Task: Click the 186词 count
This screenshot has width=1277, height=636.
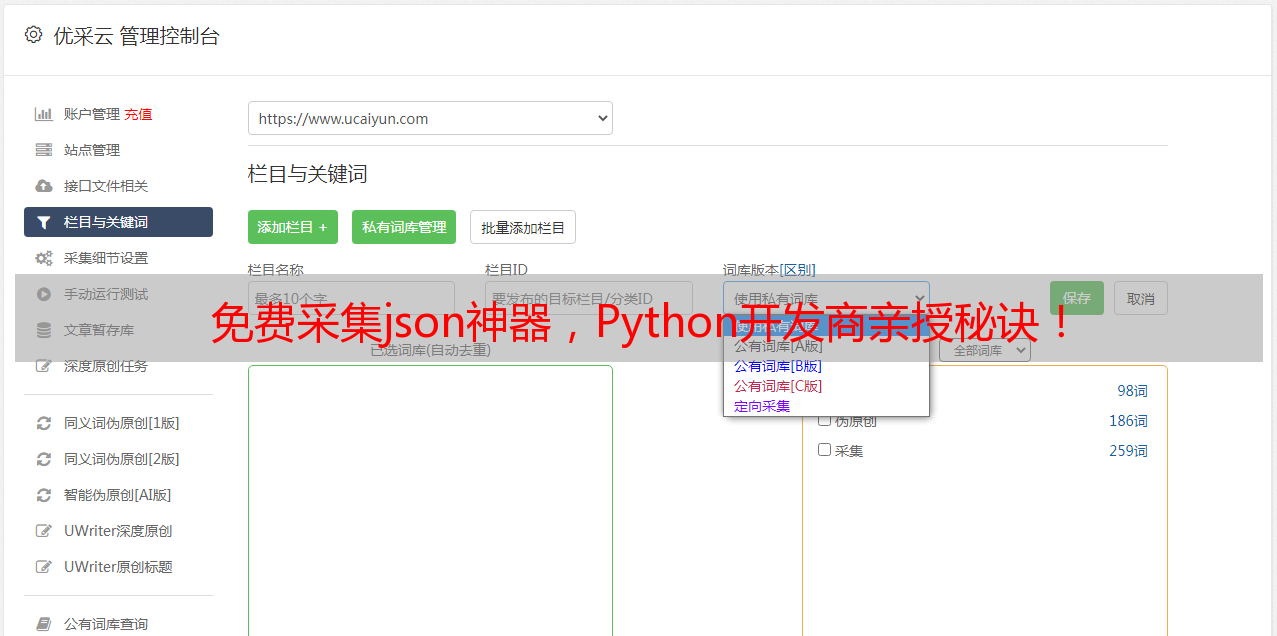Action: (1128, 421)
